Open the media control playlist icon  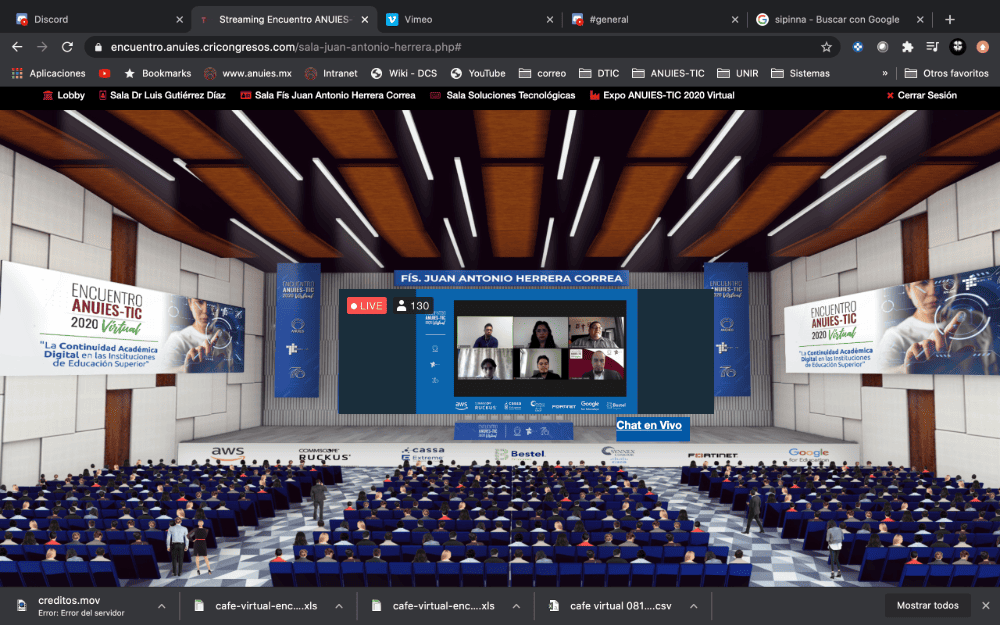[x=932, y=47]
